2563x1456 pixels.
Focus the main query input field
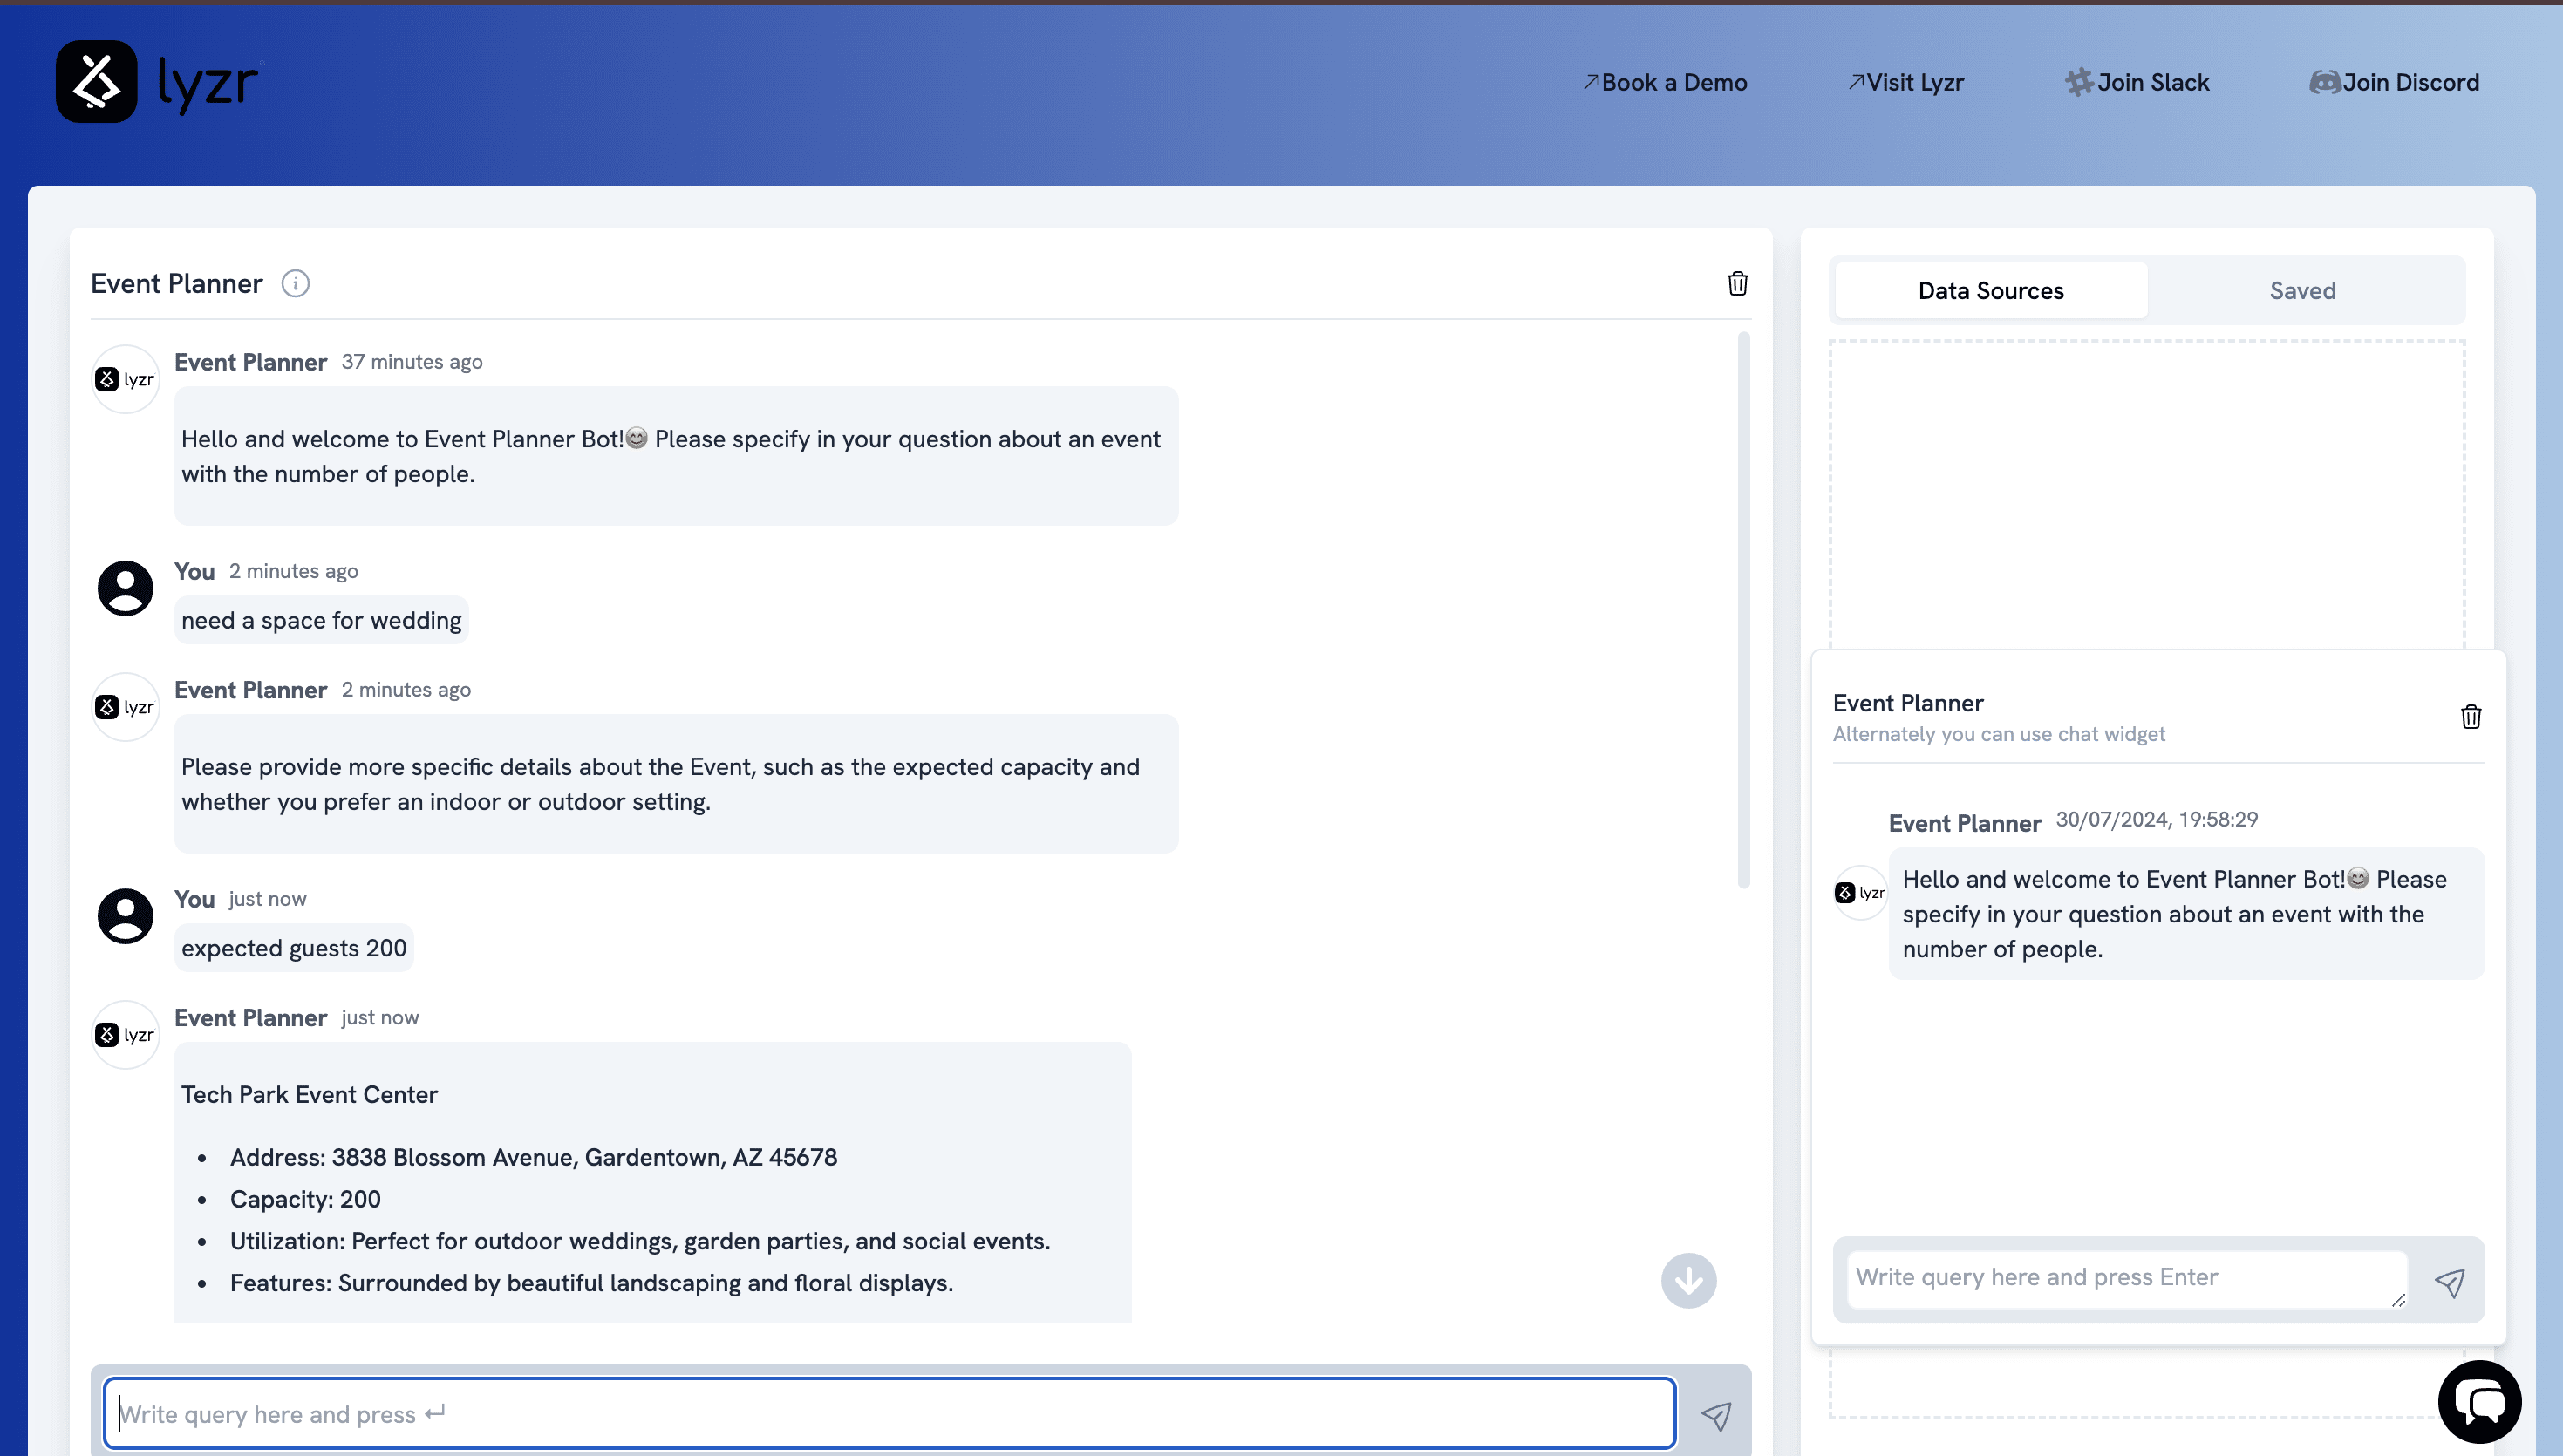(890, 1413)
